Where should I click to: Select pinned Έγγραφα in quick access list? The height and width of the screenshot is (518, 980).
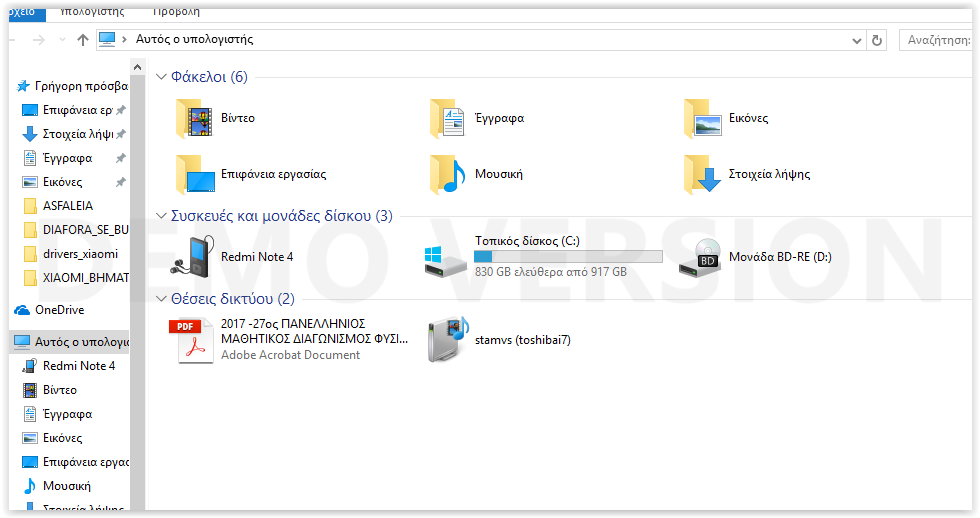click(x=74, y=158)
